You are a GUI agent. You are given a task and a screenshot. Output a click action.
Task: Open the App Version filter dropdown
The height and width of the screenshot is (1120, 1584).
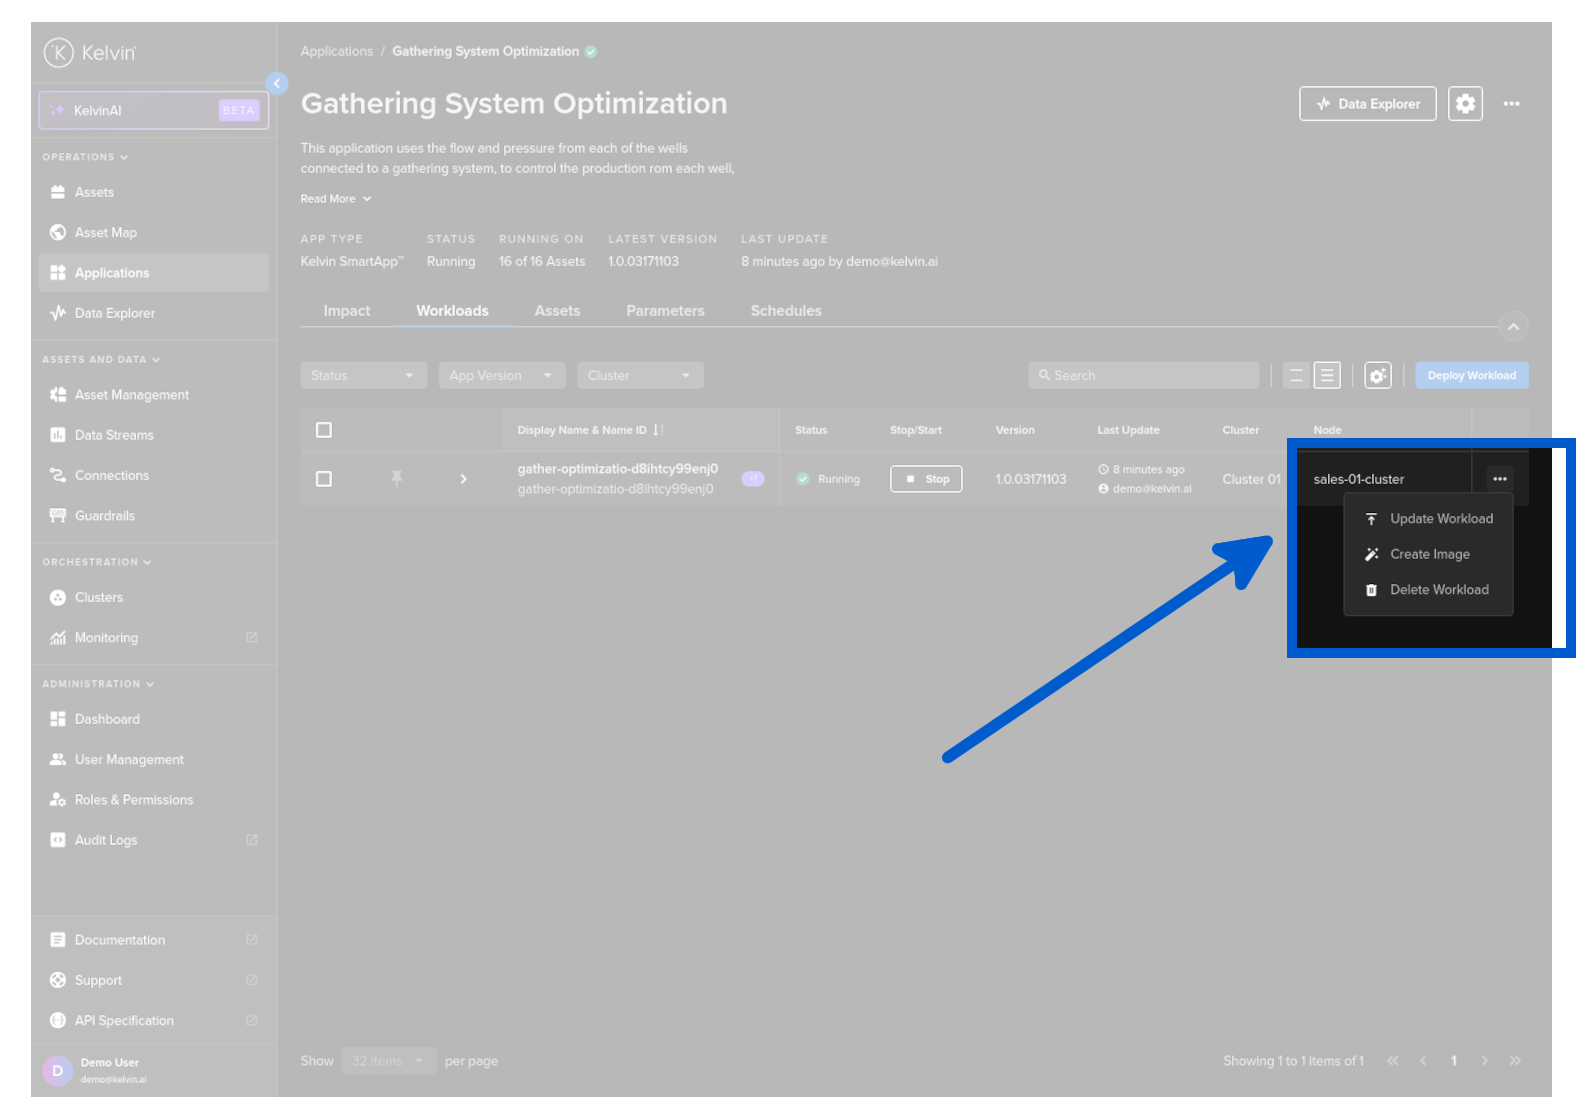pos(501,376)
